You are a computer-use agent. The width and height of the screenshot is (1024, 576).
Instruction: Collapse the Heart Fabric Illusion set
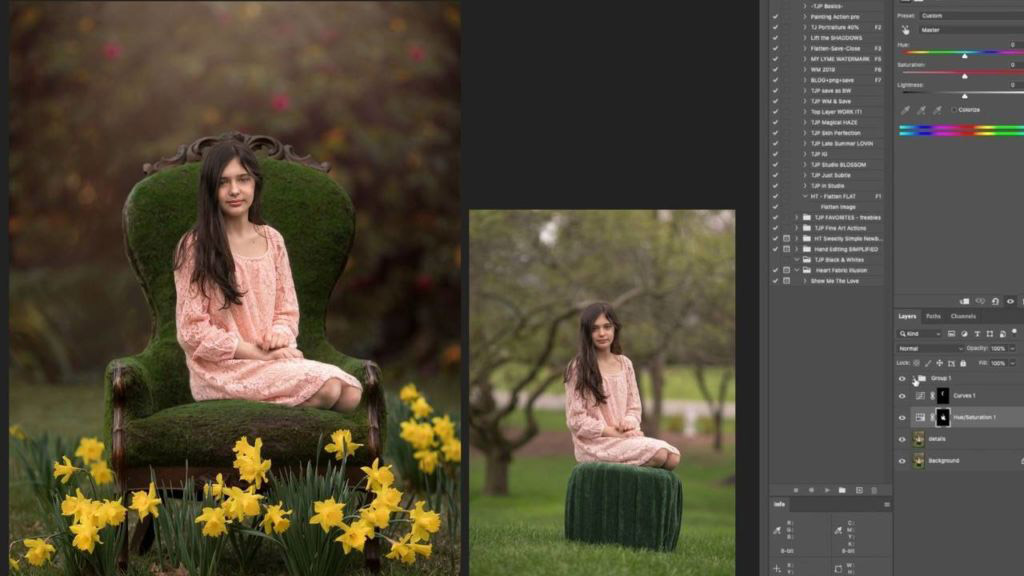click(x=797, y=270)
